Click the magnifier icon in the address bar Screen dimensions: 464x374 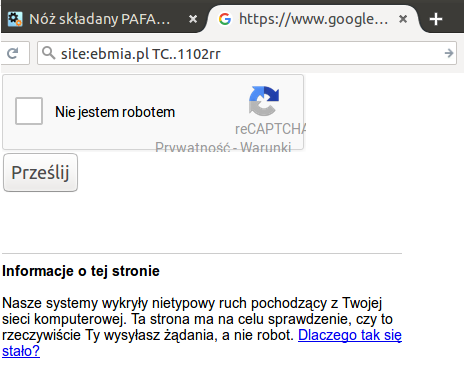pos(49,53)
